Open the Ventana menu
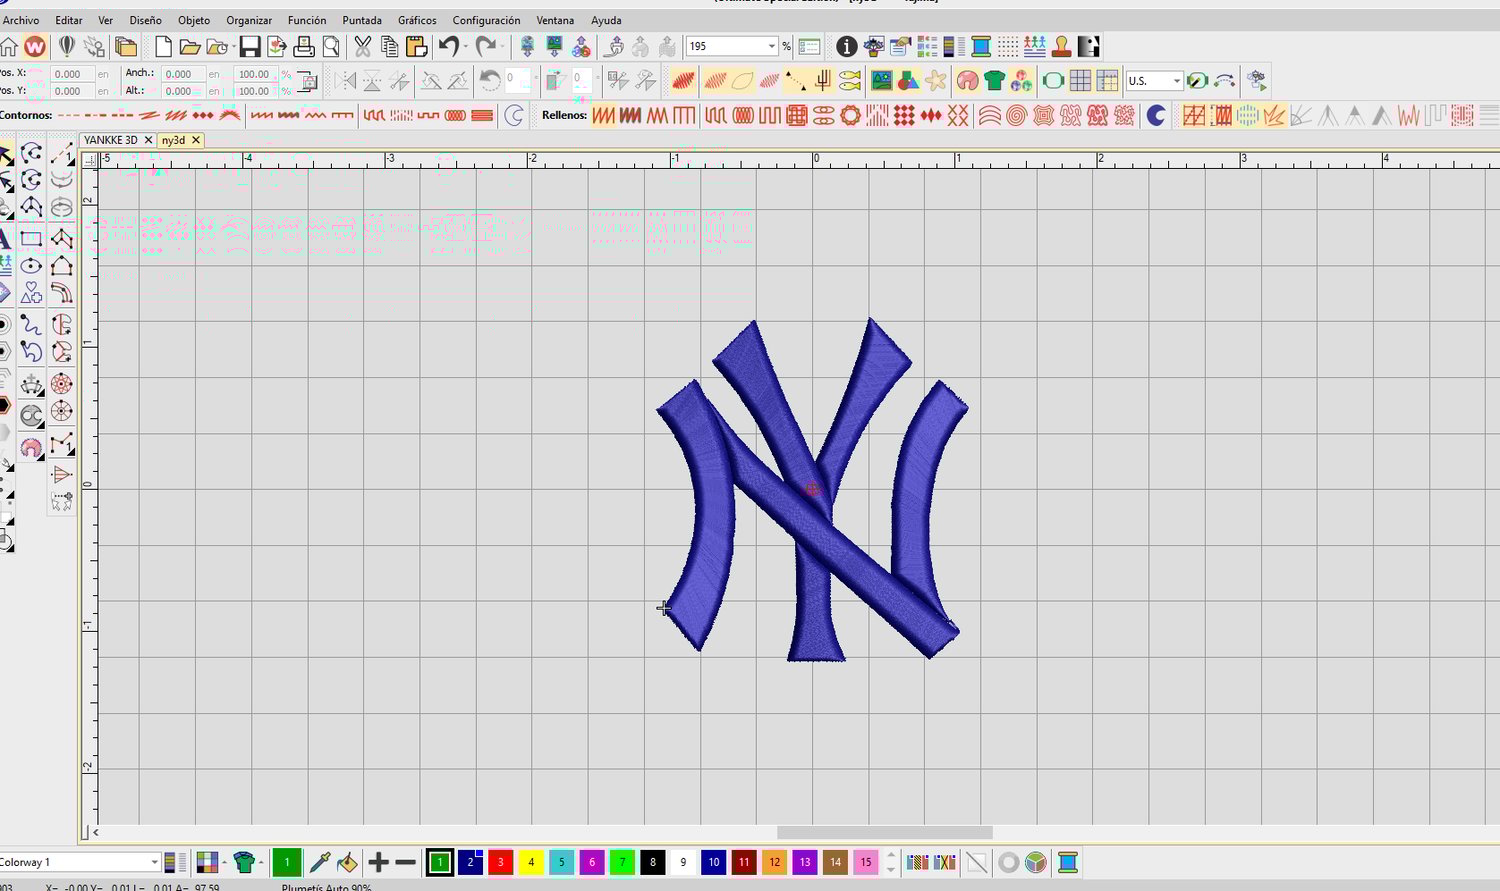 click(x=555, y=20)
